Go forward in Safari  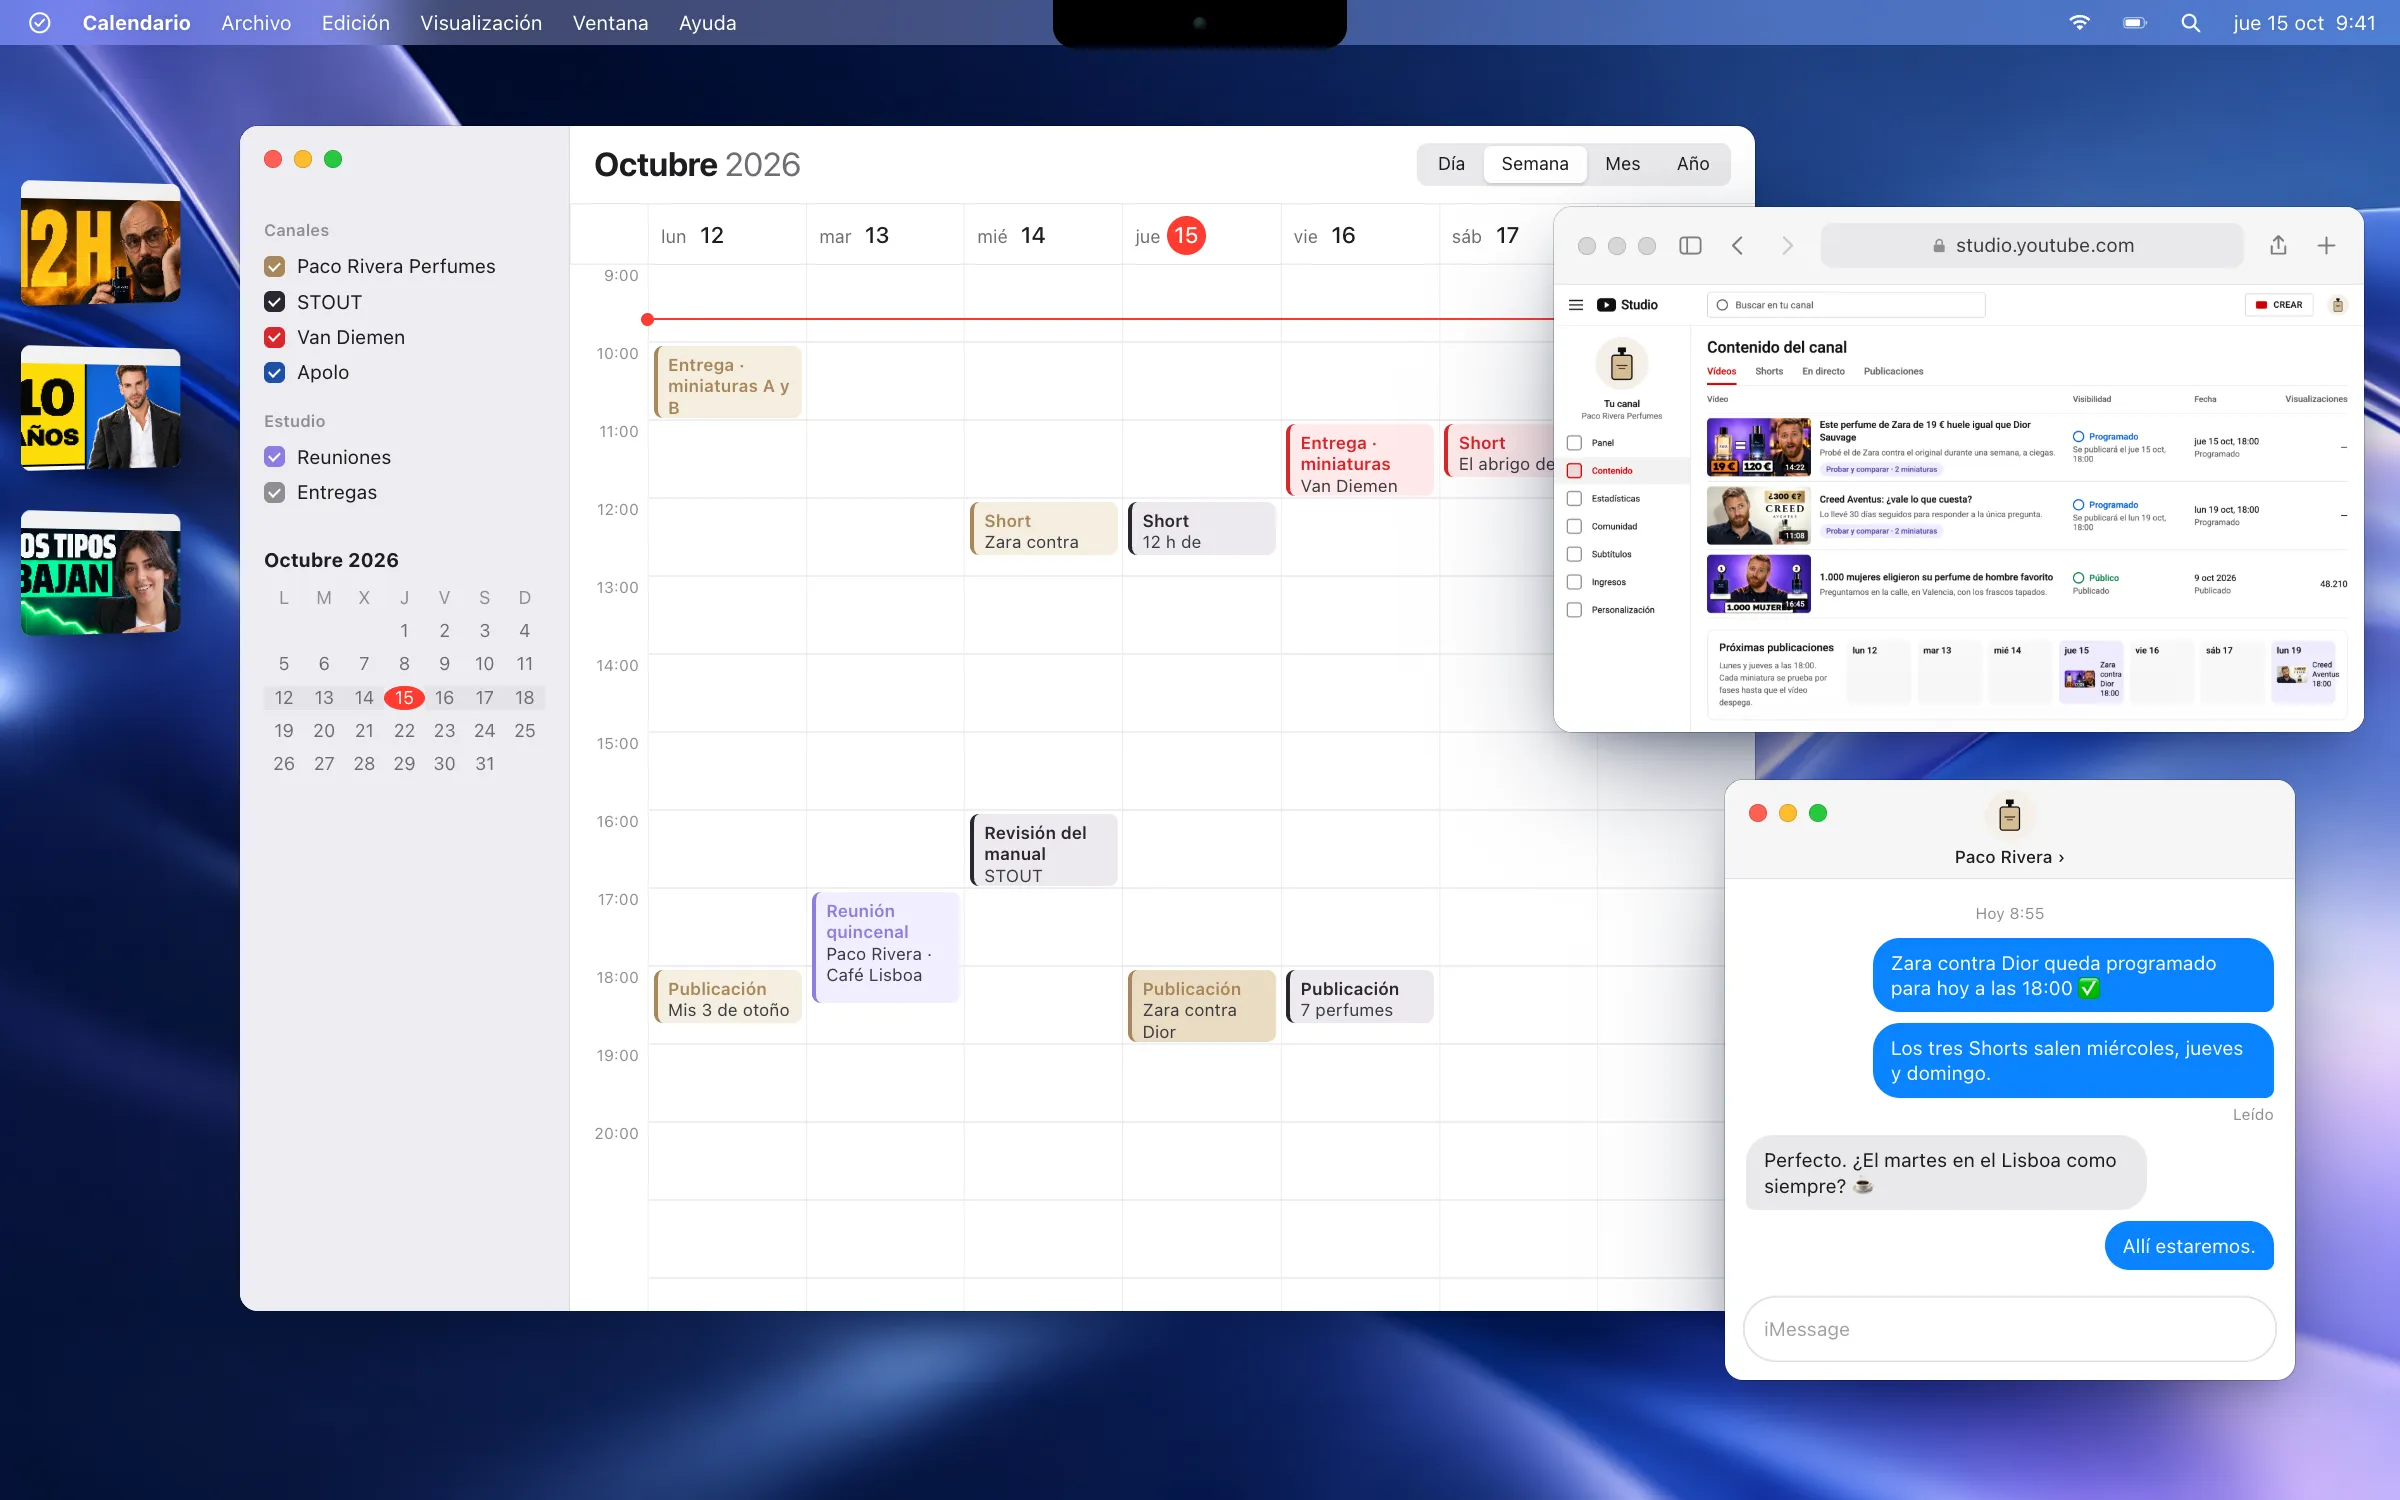[1787, 246]
